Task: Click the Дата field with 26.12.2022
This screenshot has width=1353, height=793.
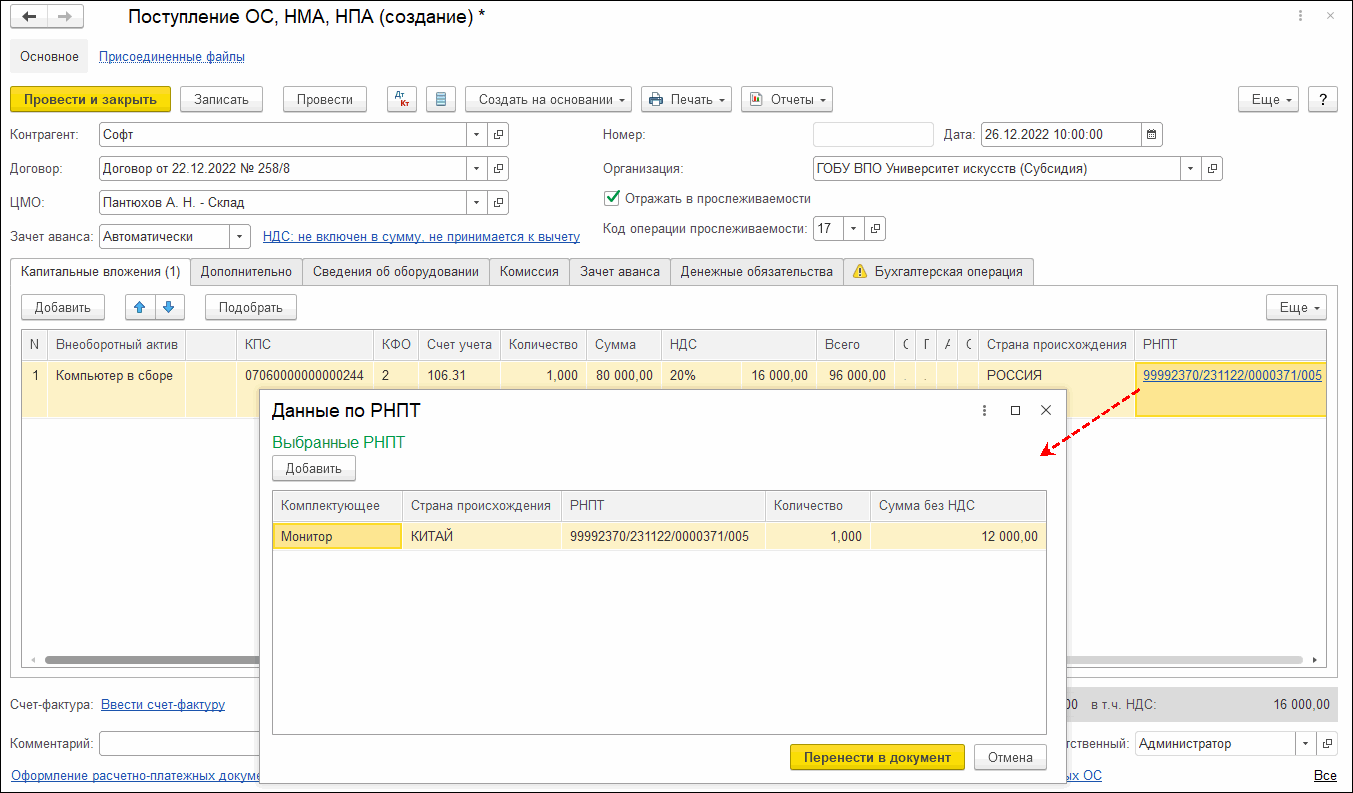Action: 1061,134
